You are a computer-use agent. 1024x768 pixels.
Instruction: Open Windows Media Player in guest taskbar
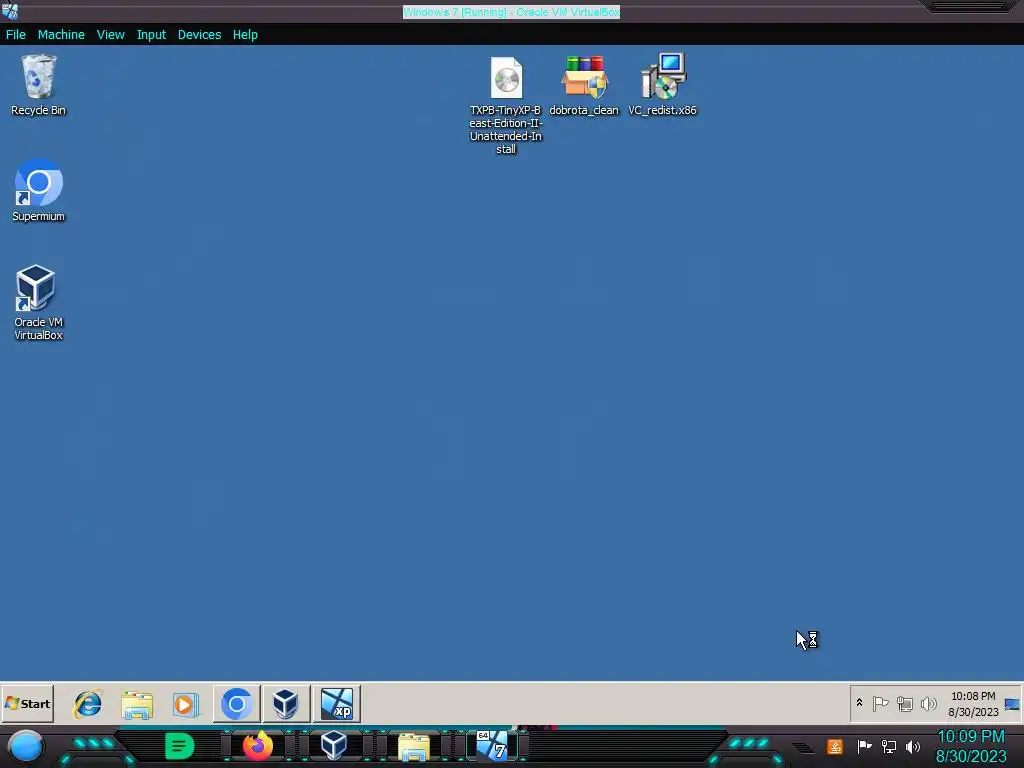pos(185,704)
